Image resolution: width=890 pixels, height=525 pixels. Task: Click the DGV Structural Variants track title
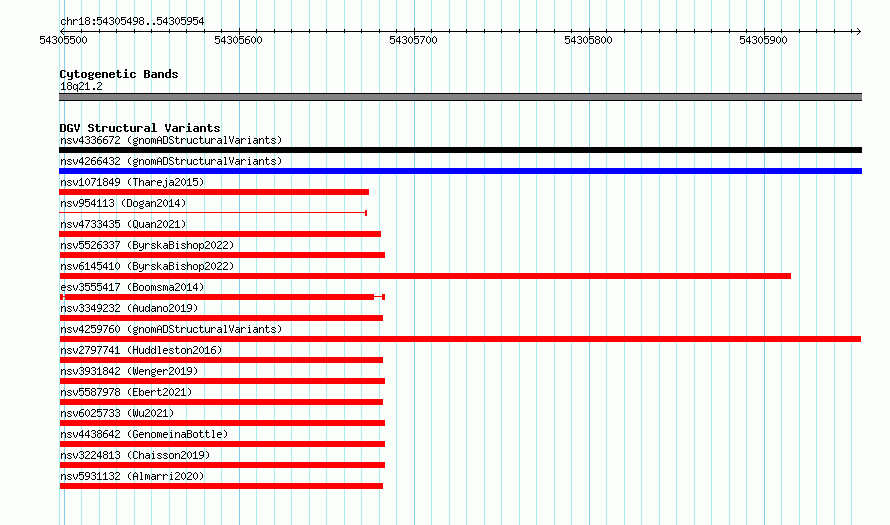point(140,128)
